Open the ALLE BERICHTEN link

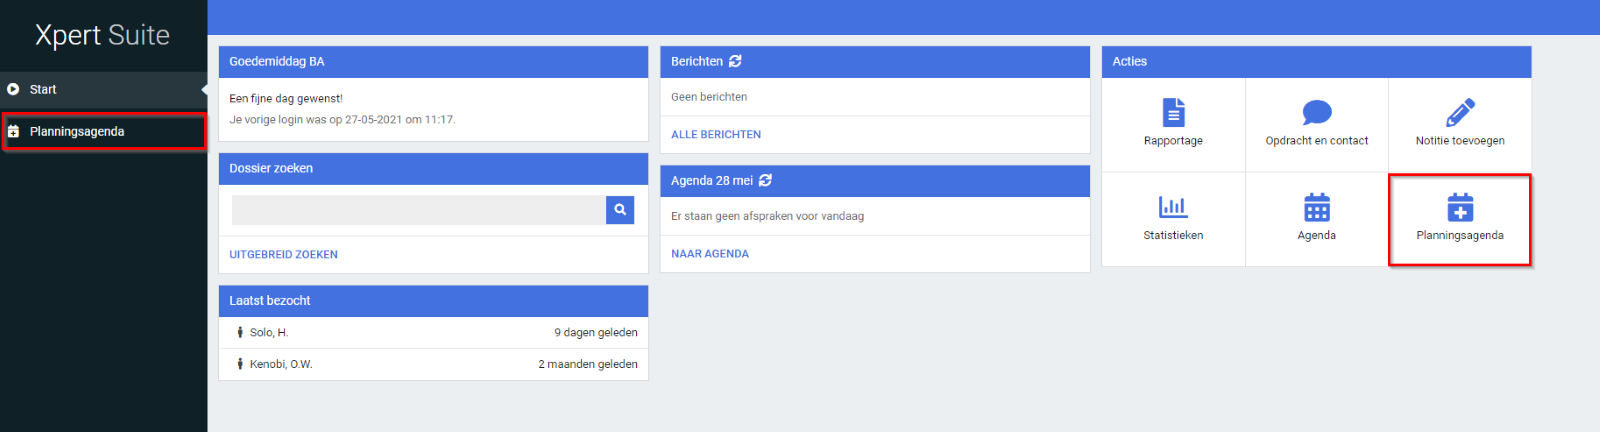pos(716,135)
